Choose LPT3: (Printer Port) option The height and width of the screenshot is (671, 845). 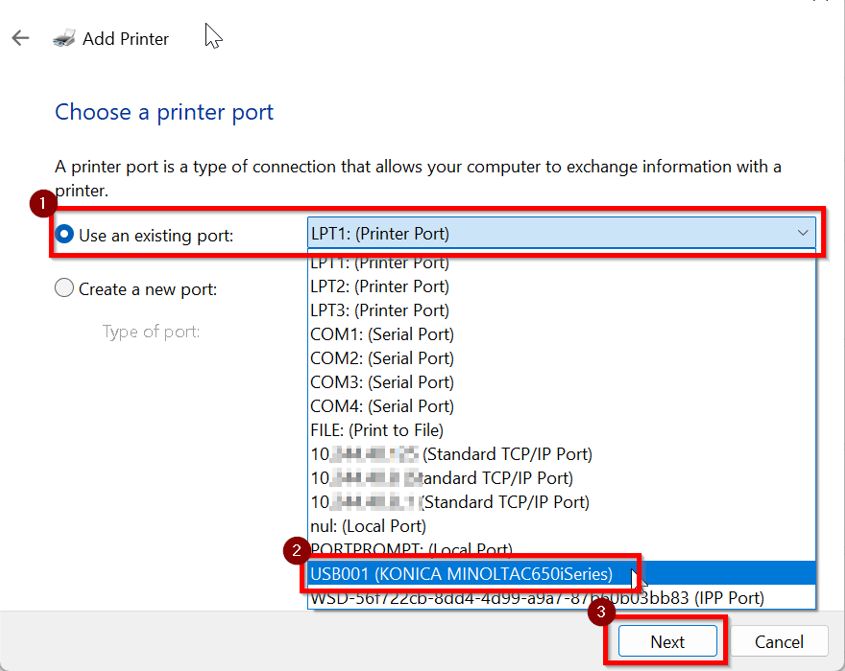[x=380, y=310]
